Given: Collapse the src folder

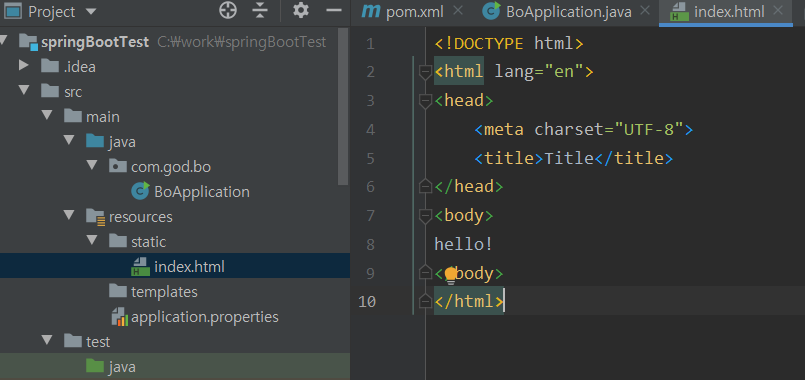Looking at the screenshot, I should pyautogui.click(x=23, y=91).
